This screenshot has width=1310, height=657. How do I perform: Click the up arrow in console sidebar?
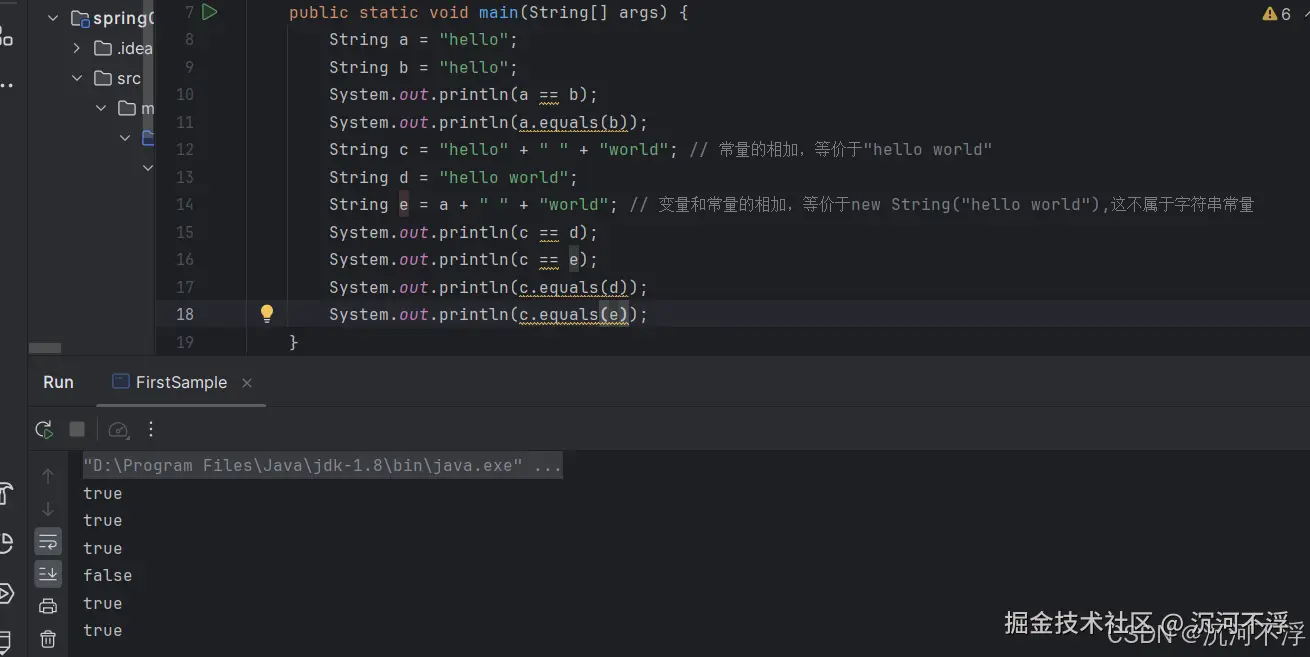click(47, 476)
